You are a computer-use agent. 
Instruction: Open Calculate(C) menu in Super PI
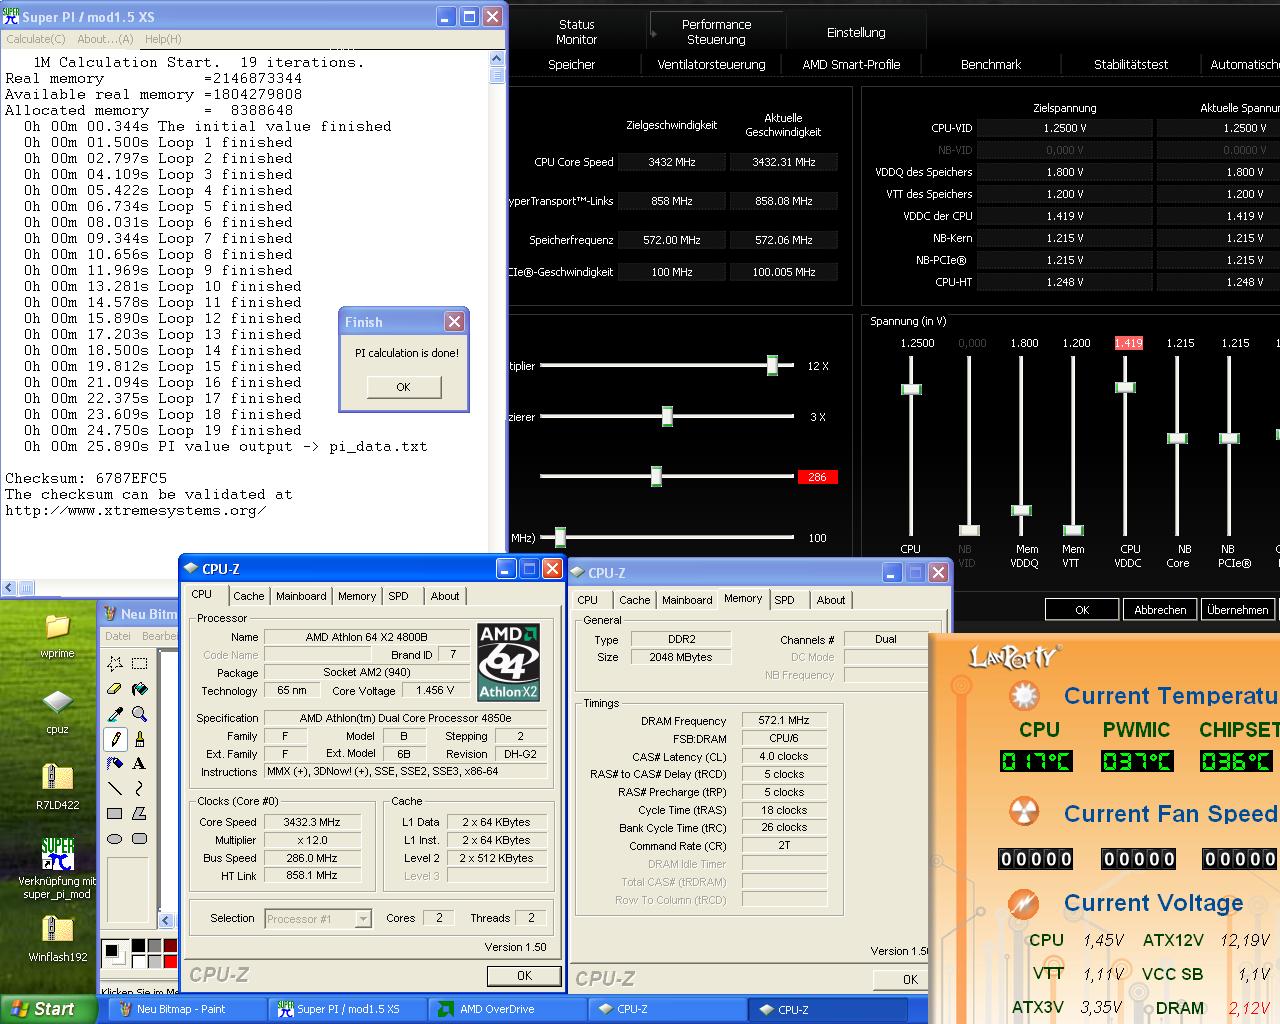click(x=36, y=39)
